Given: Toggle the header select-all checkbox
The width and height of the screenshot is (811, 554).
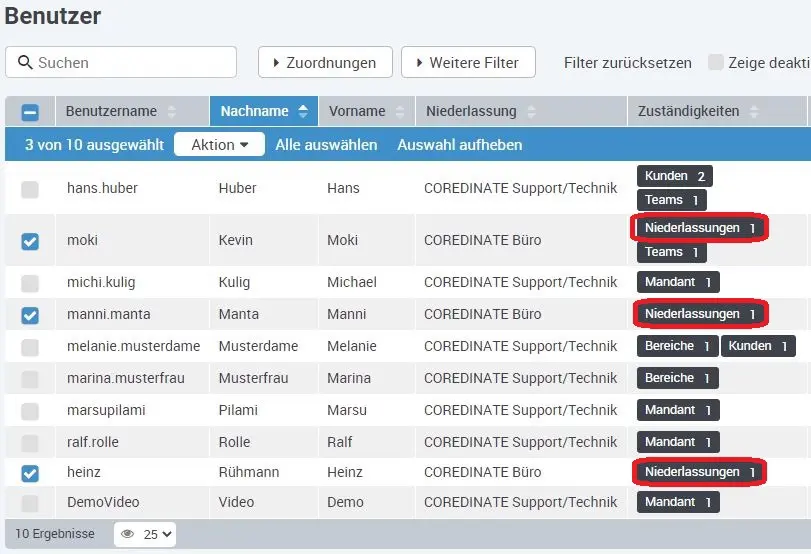Looking at the screenshot, I should 30,112.
